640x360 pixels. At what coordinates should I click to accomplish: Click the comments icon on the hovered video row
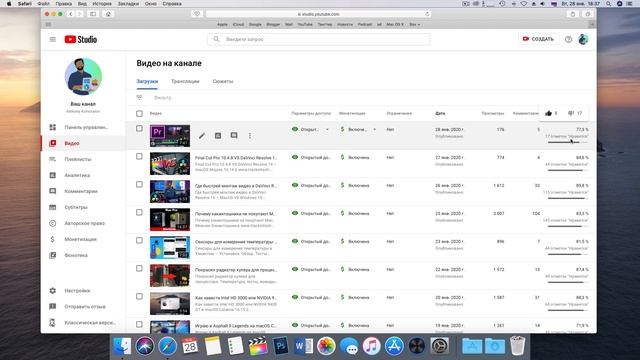[234, 136]
